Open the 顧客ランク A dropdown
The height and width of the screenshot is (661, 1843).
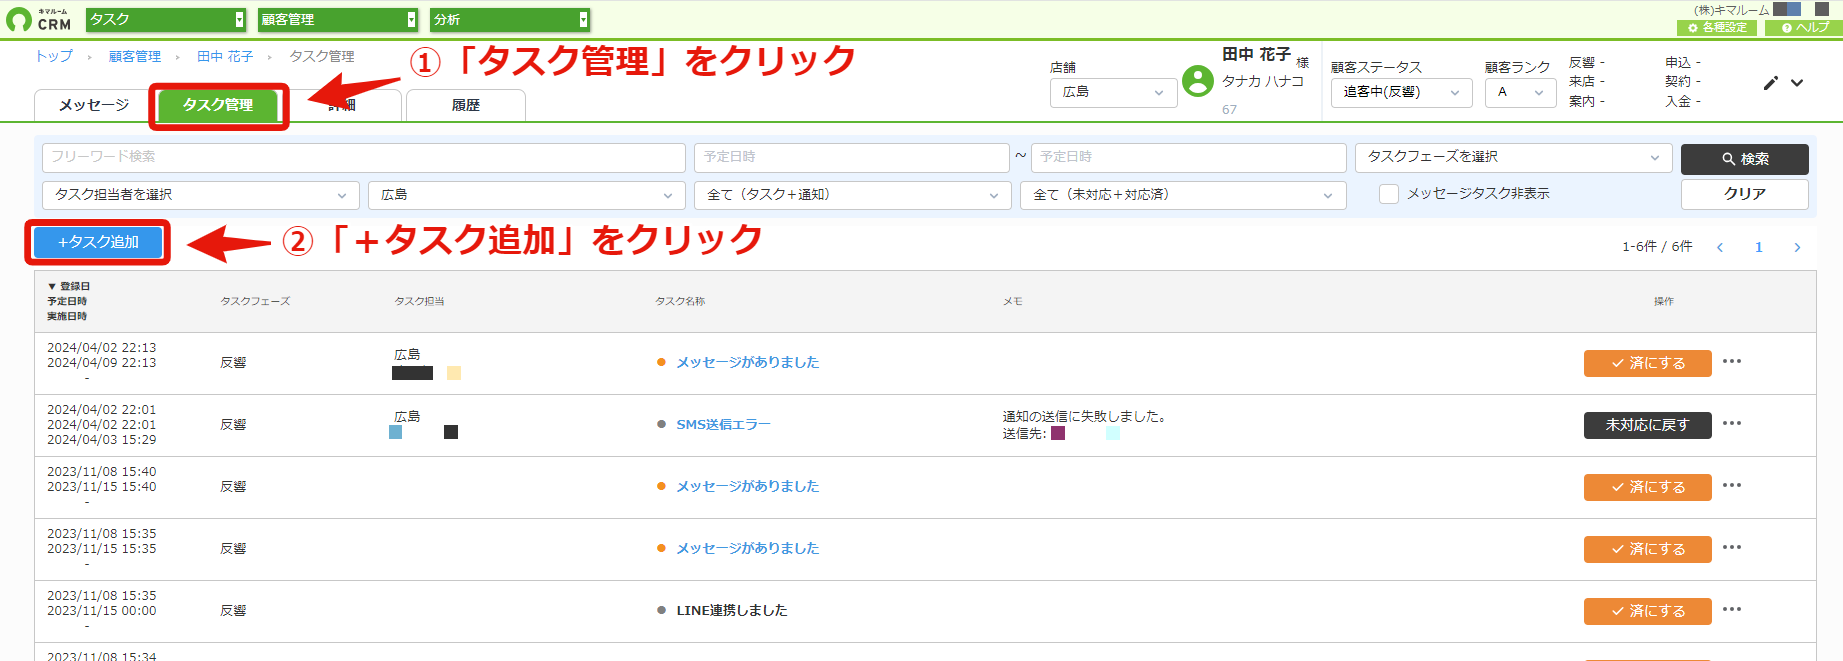[1520, 92]
